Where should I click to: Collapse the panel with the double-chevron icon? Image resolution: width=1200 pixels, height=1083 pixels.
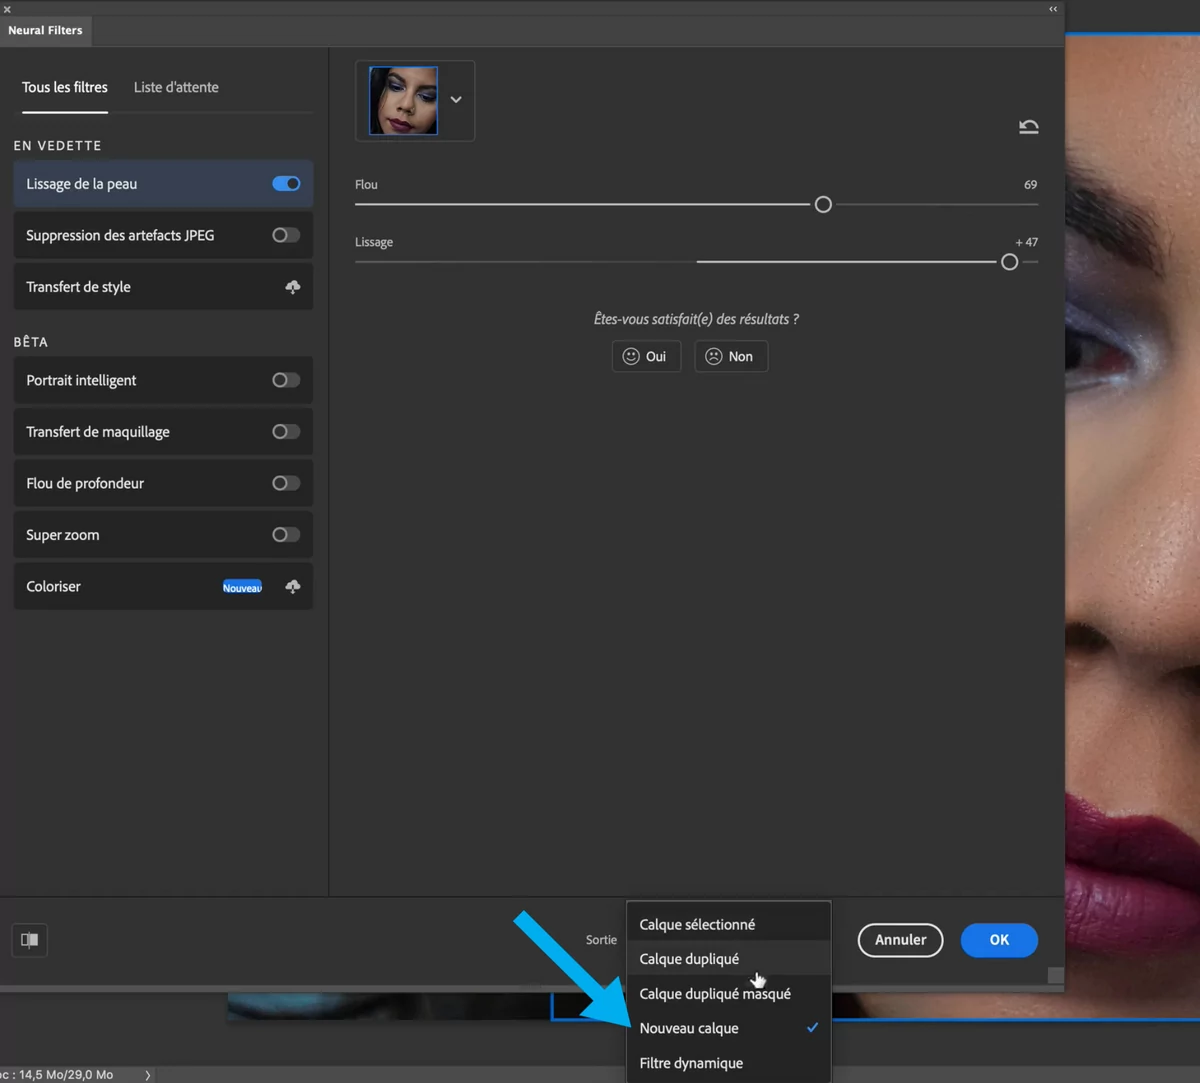1053,9
